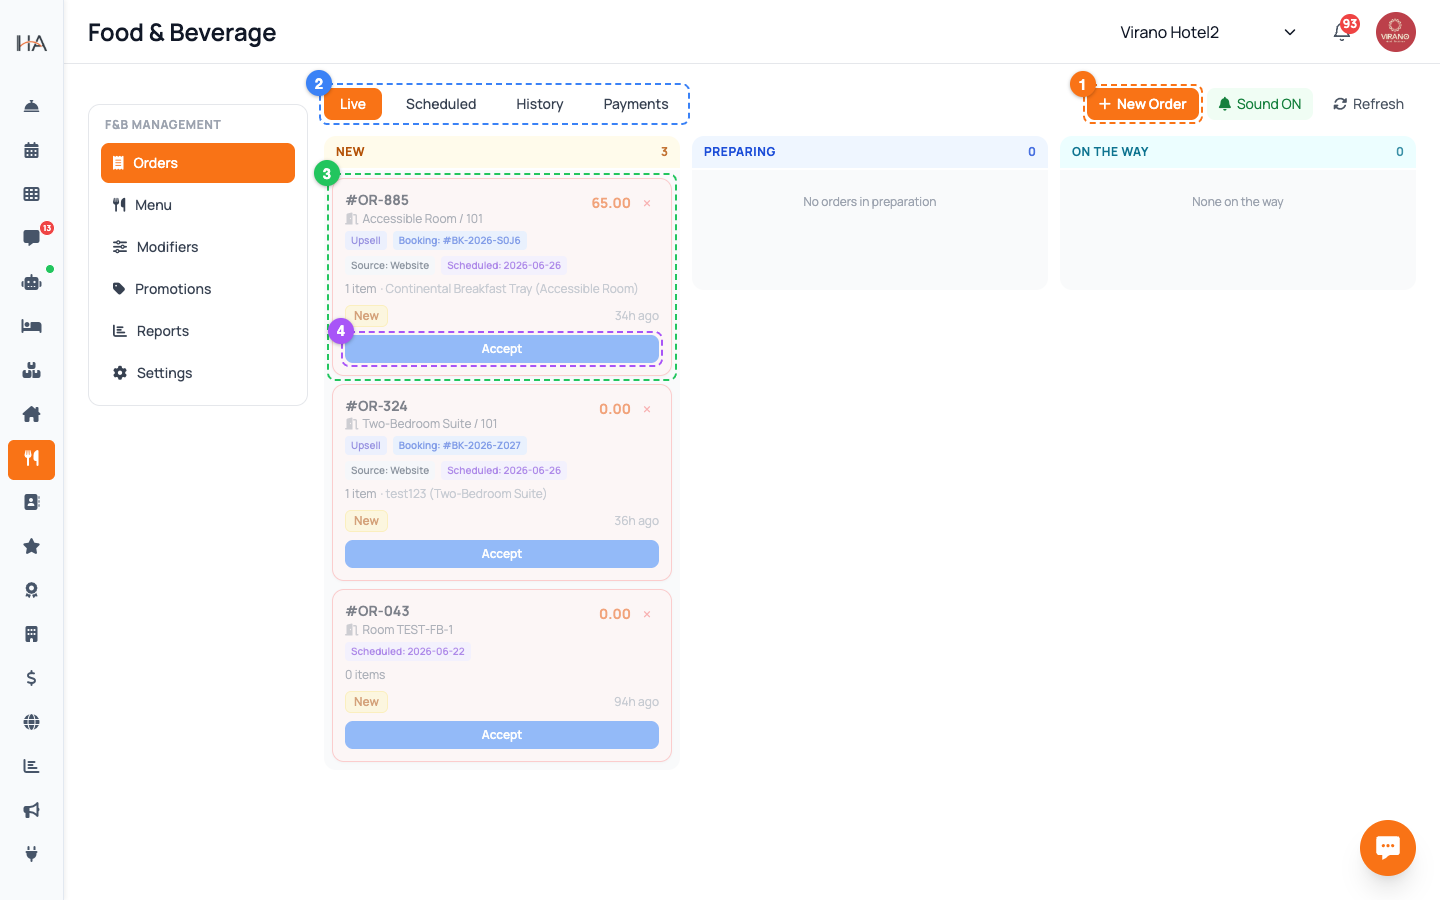Click Booking #BK-2026-Z027 tag
1440x900 pixels.
(x=459, y=446)
